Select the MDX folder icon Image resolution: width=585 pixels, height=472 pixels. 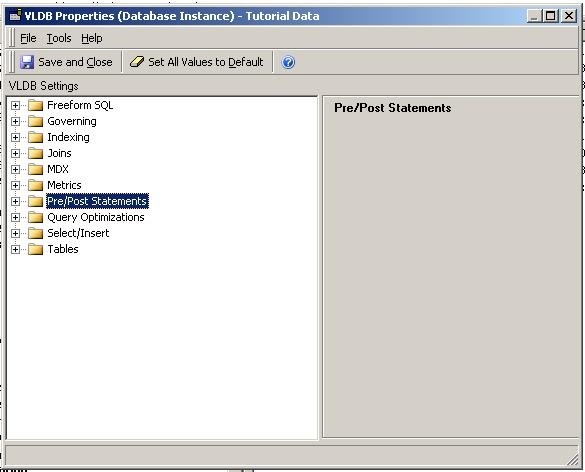[x=35, y=169]
